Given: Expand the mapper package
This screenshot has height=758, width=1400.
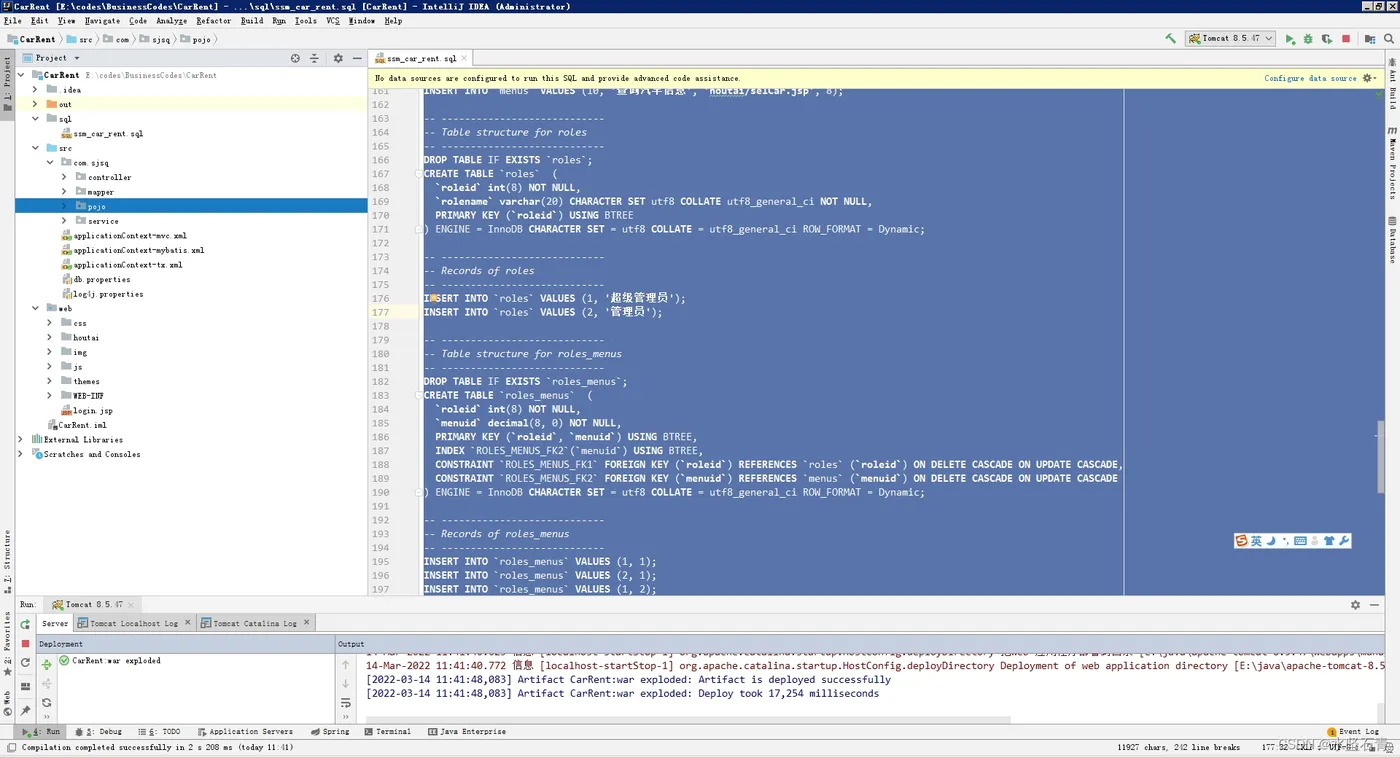Looking at the screenshot, I should point(64,191).
